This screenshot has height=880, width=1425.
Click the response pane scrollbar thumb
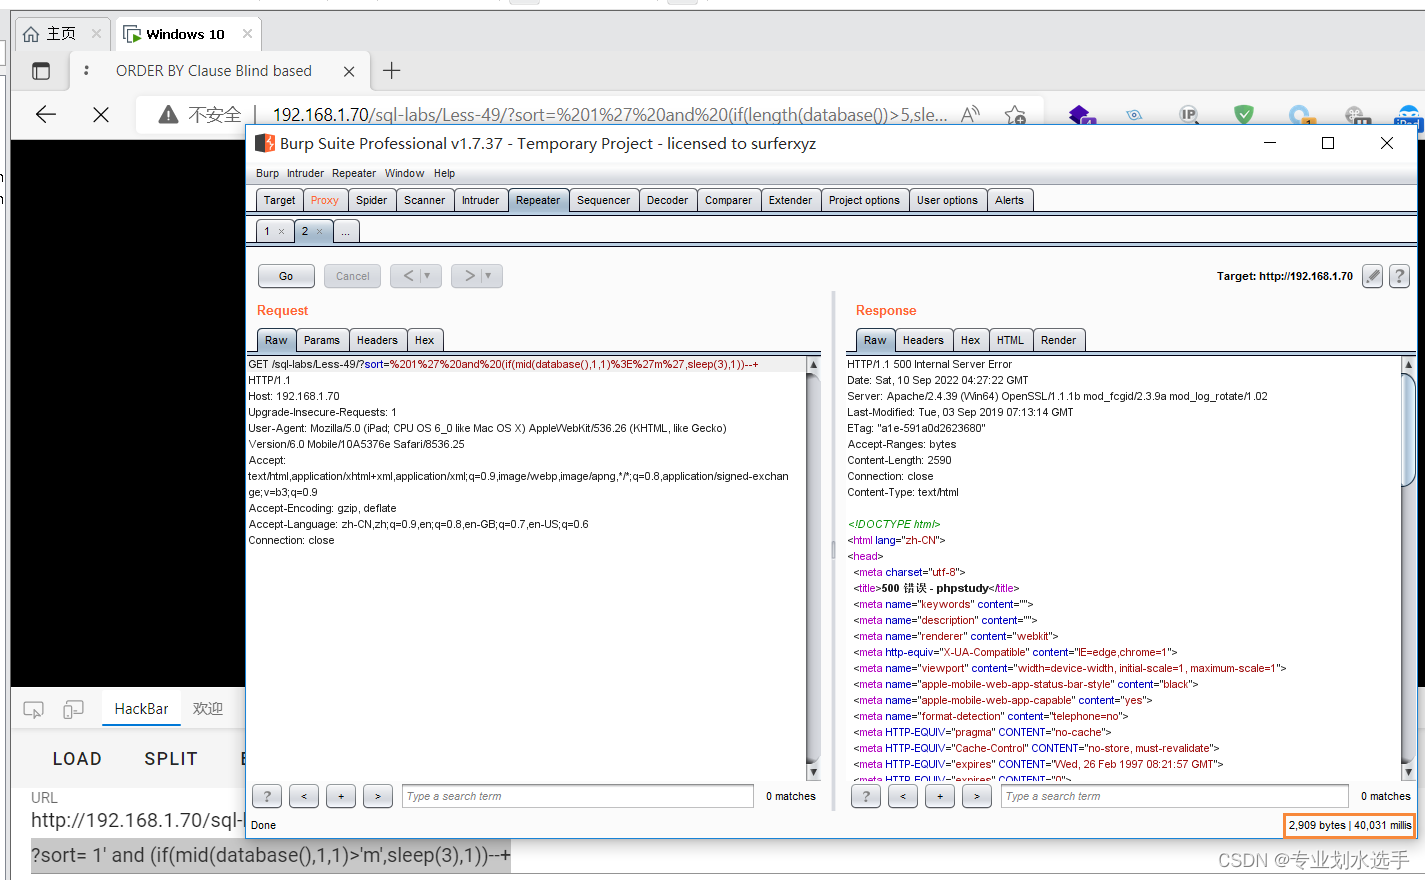1409,430
